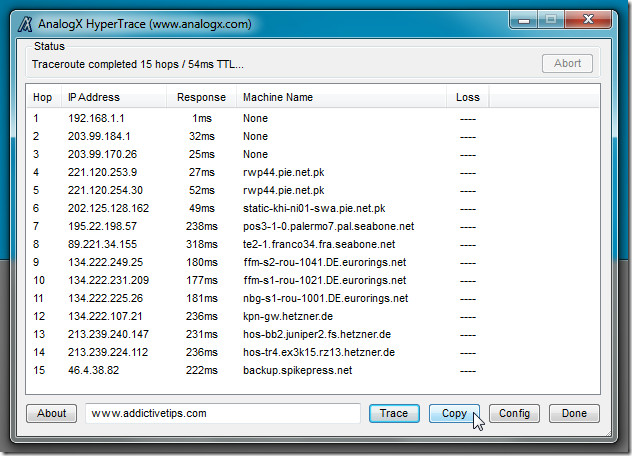
Task: Click the Loss column header
Action: coord(468,97)
